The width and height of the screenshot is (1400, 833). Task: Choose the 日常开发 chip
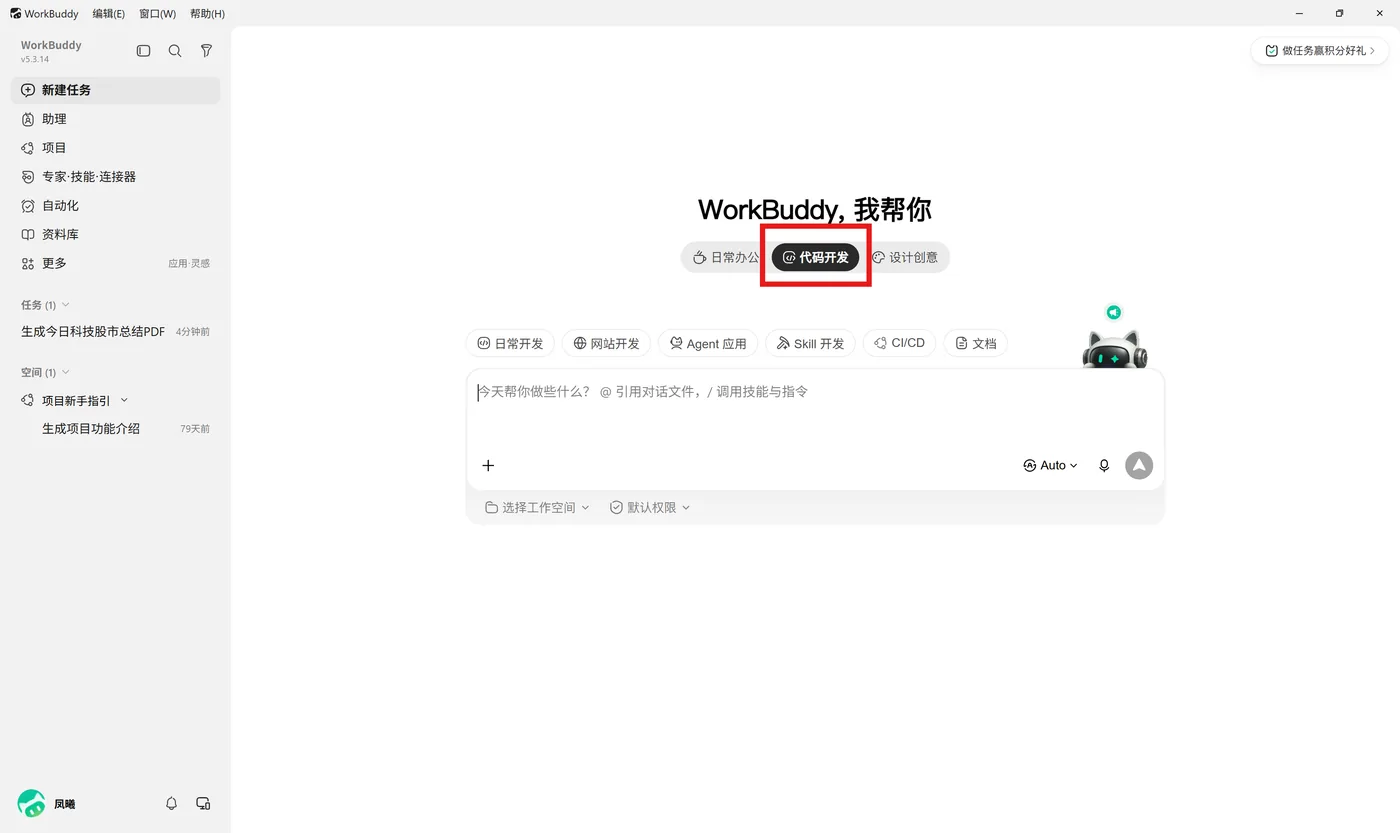point(510,343)
